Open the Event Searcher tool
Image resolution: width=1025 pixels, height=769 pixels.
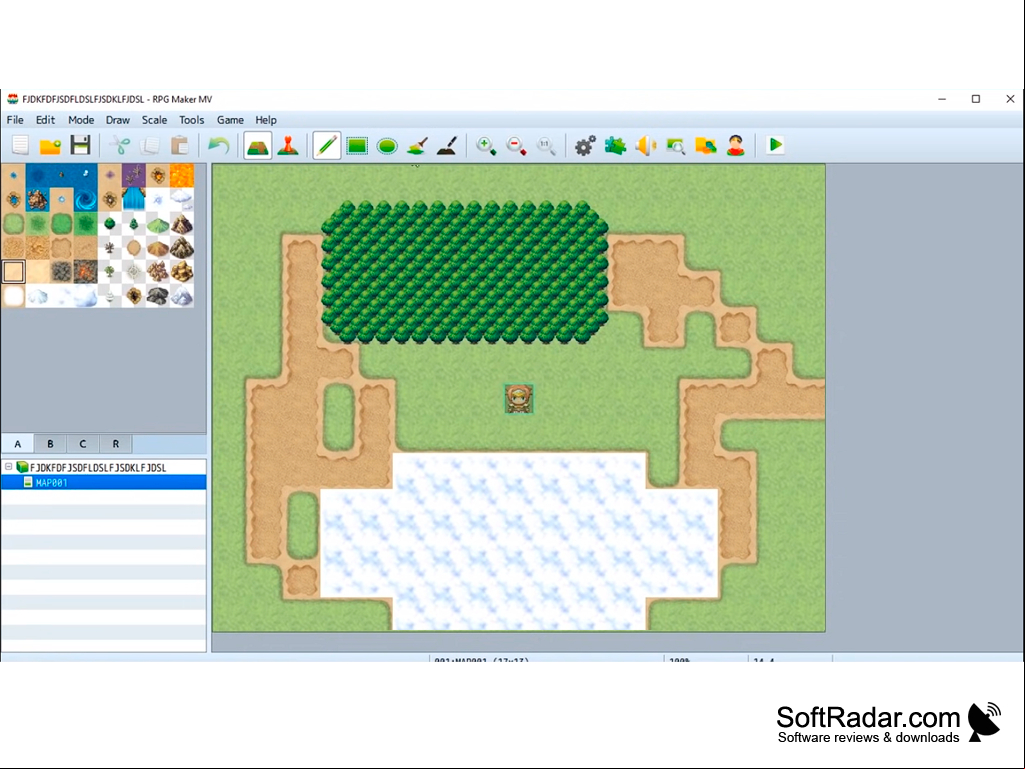(675, 145)
